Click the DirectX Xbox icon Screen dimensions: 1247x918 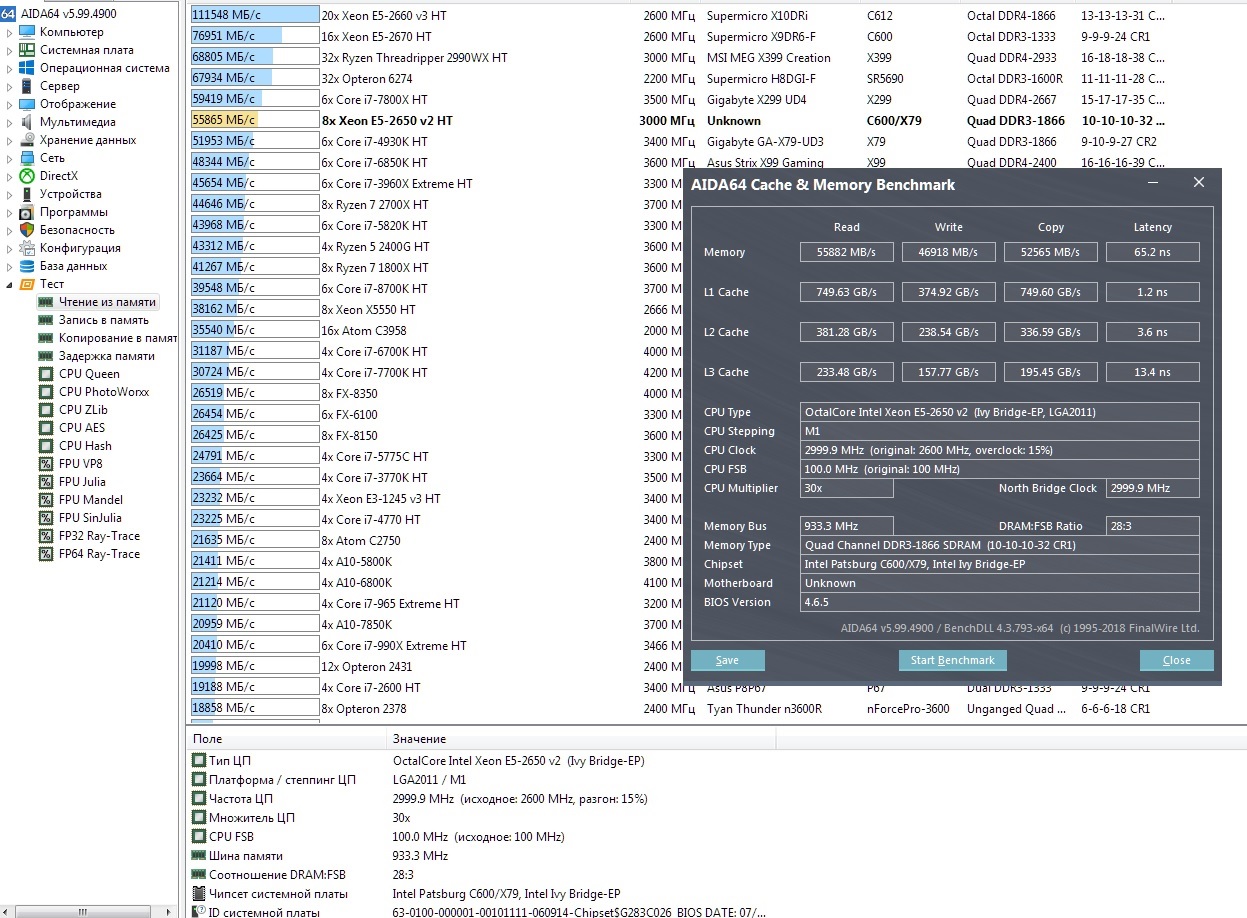[x=27, y=176]
